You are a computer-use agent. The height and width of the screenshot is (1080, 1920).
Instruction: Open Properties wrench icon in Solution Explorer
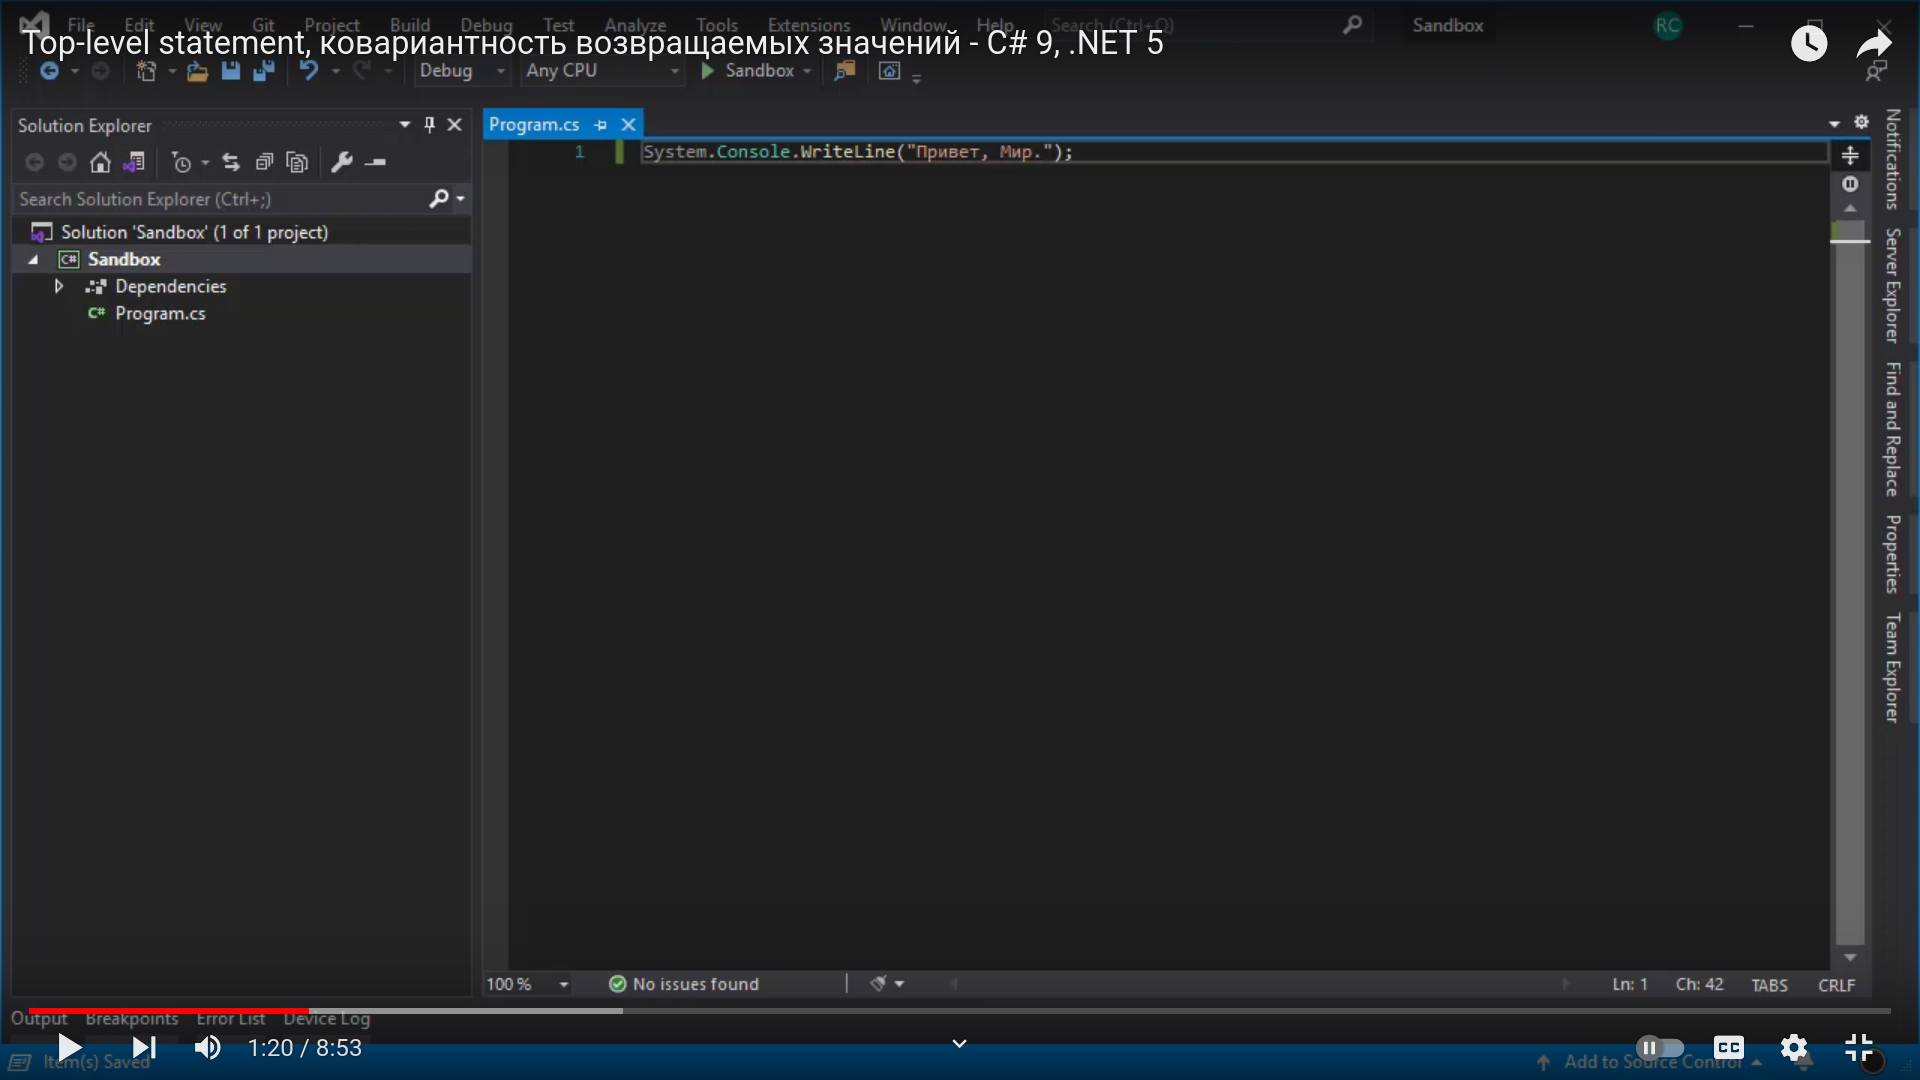[x=342, y=162]
